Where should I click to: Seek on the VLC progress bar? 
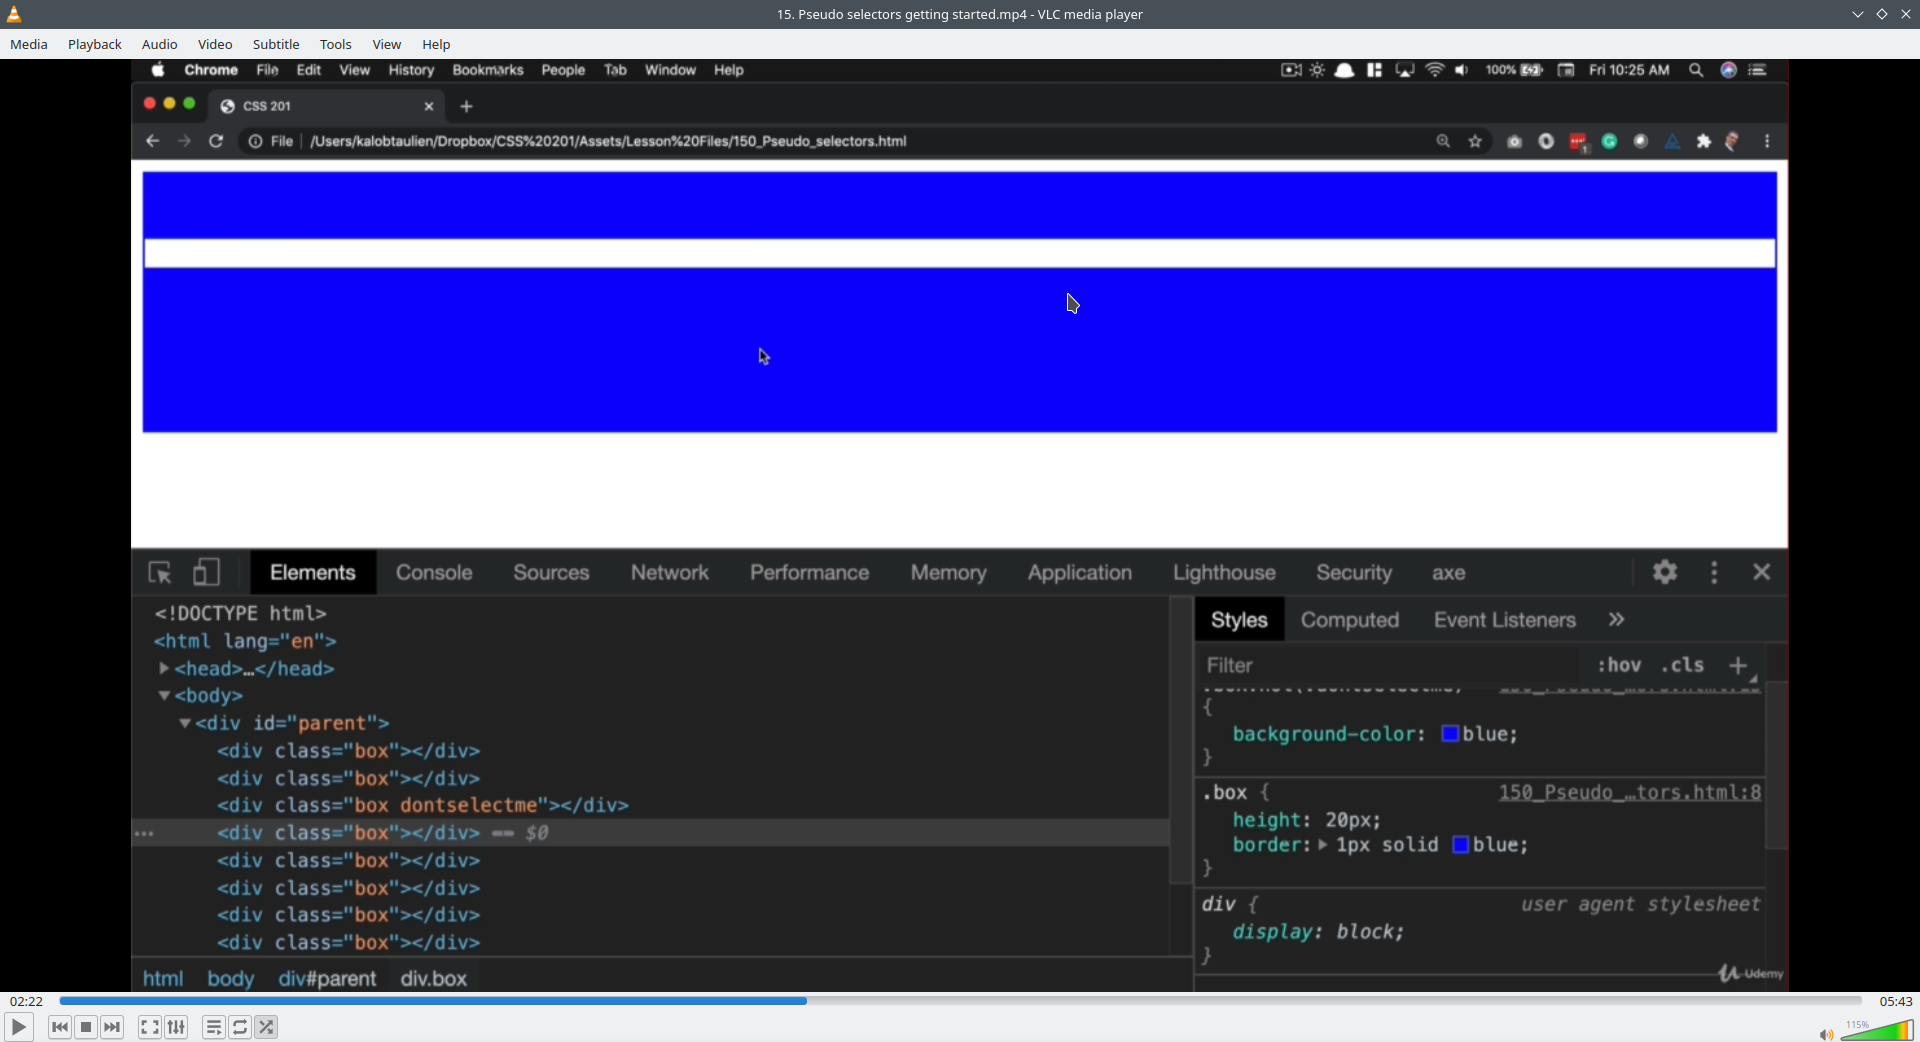[960, 1001]
